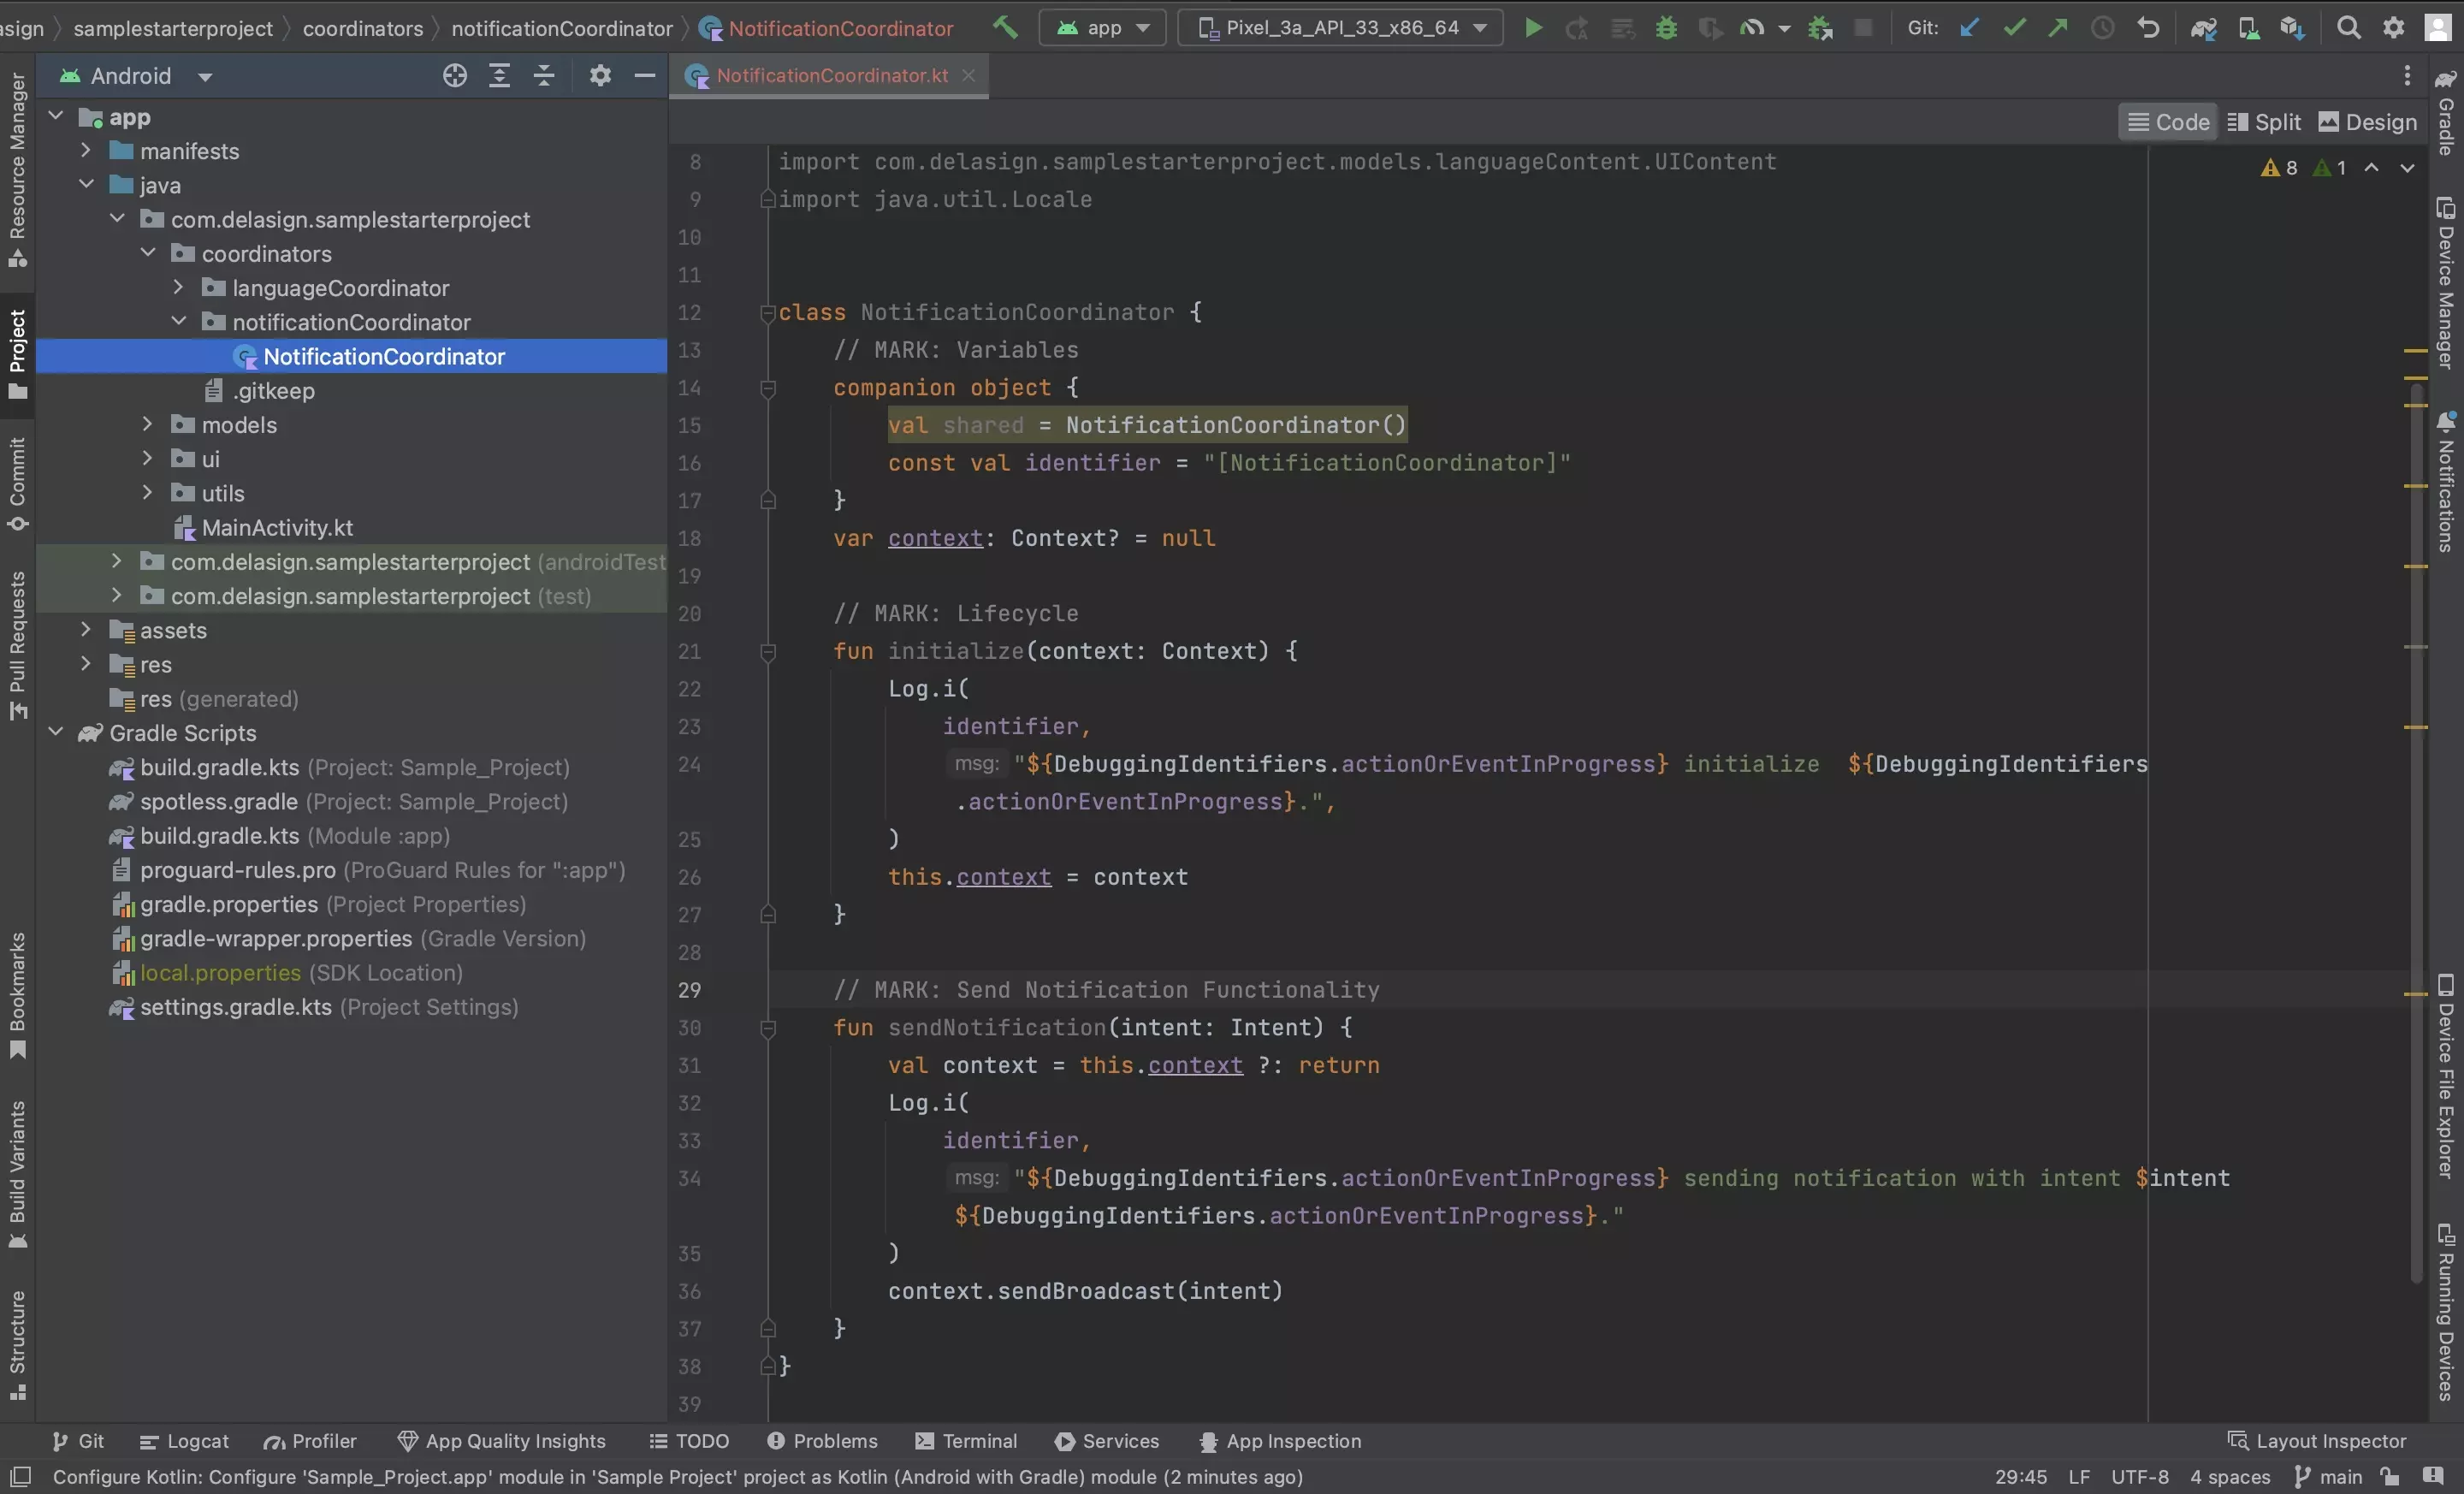
Task: Close the NotificationCoordinator.kt tab
Action: [x=968, y=76]
